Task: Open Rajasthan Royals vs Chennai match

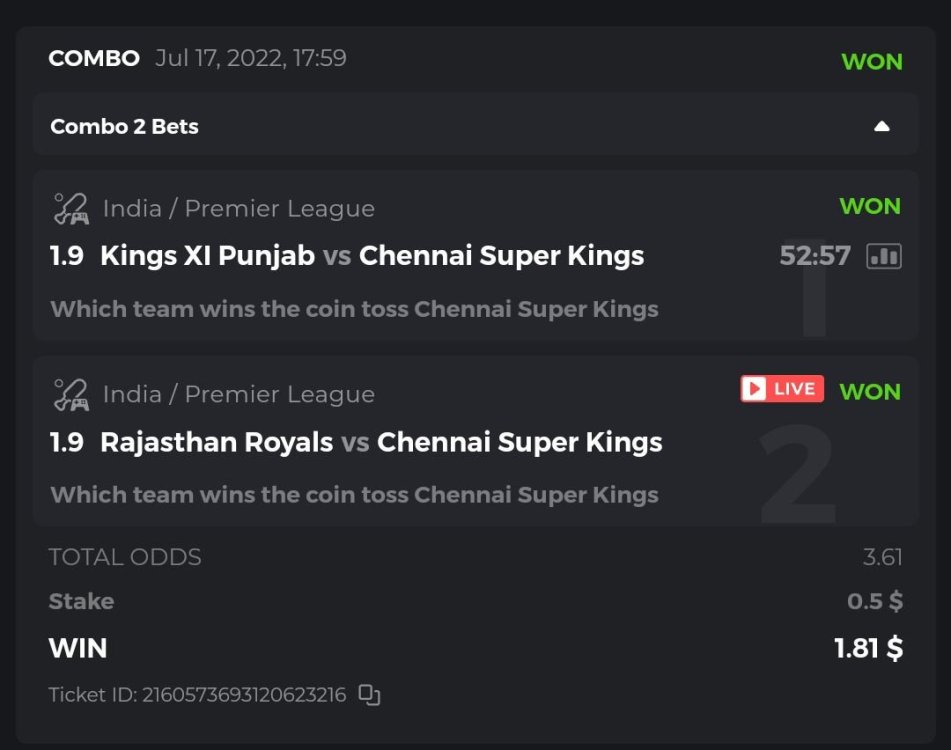Action: (381, 442)
